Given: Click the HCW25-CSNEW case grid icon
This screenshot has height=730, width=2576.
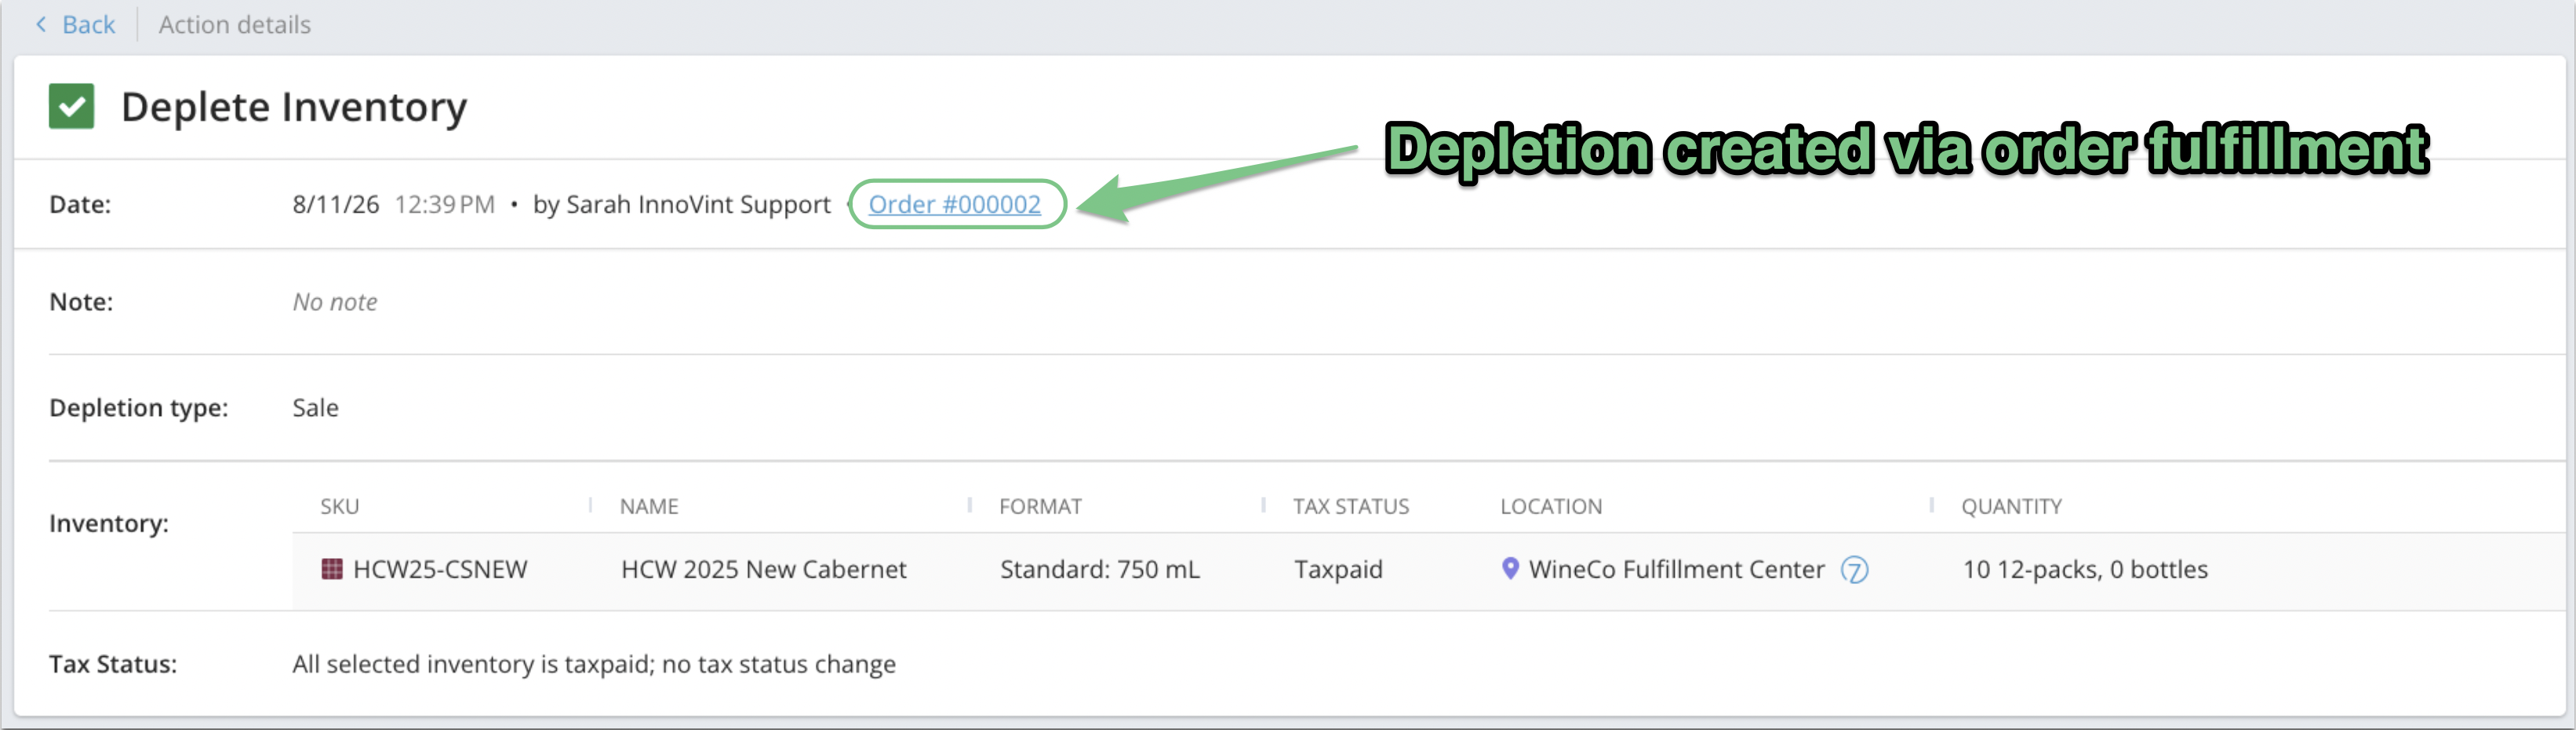Looking at the screenshot, I should pyautogui.click(x=332, y=569).
